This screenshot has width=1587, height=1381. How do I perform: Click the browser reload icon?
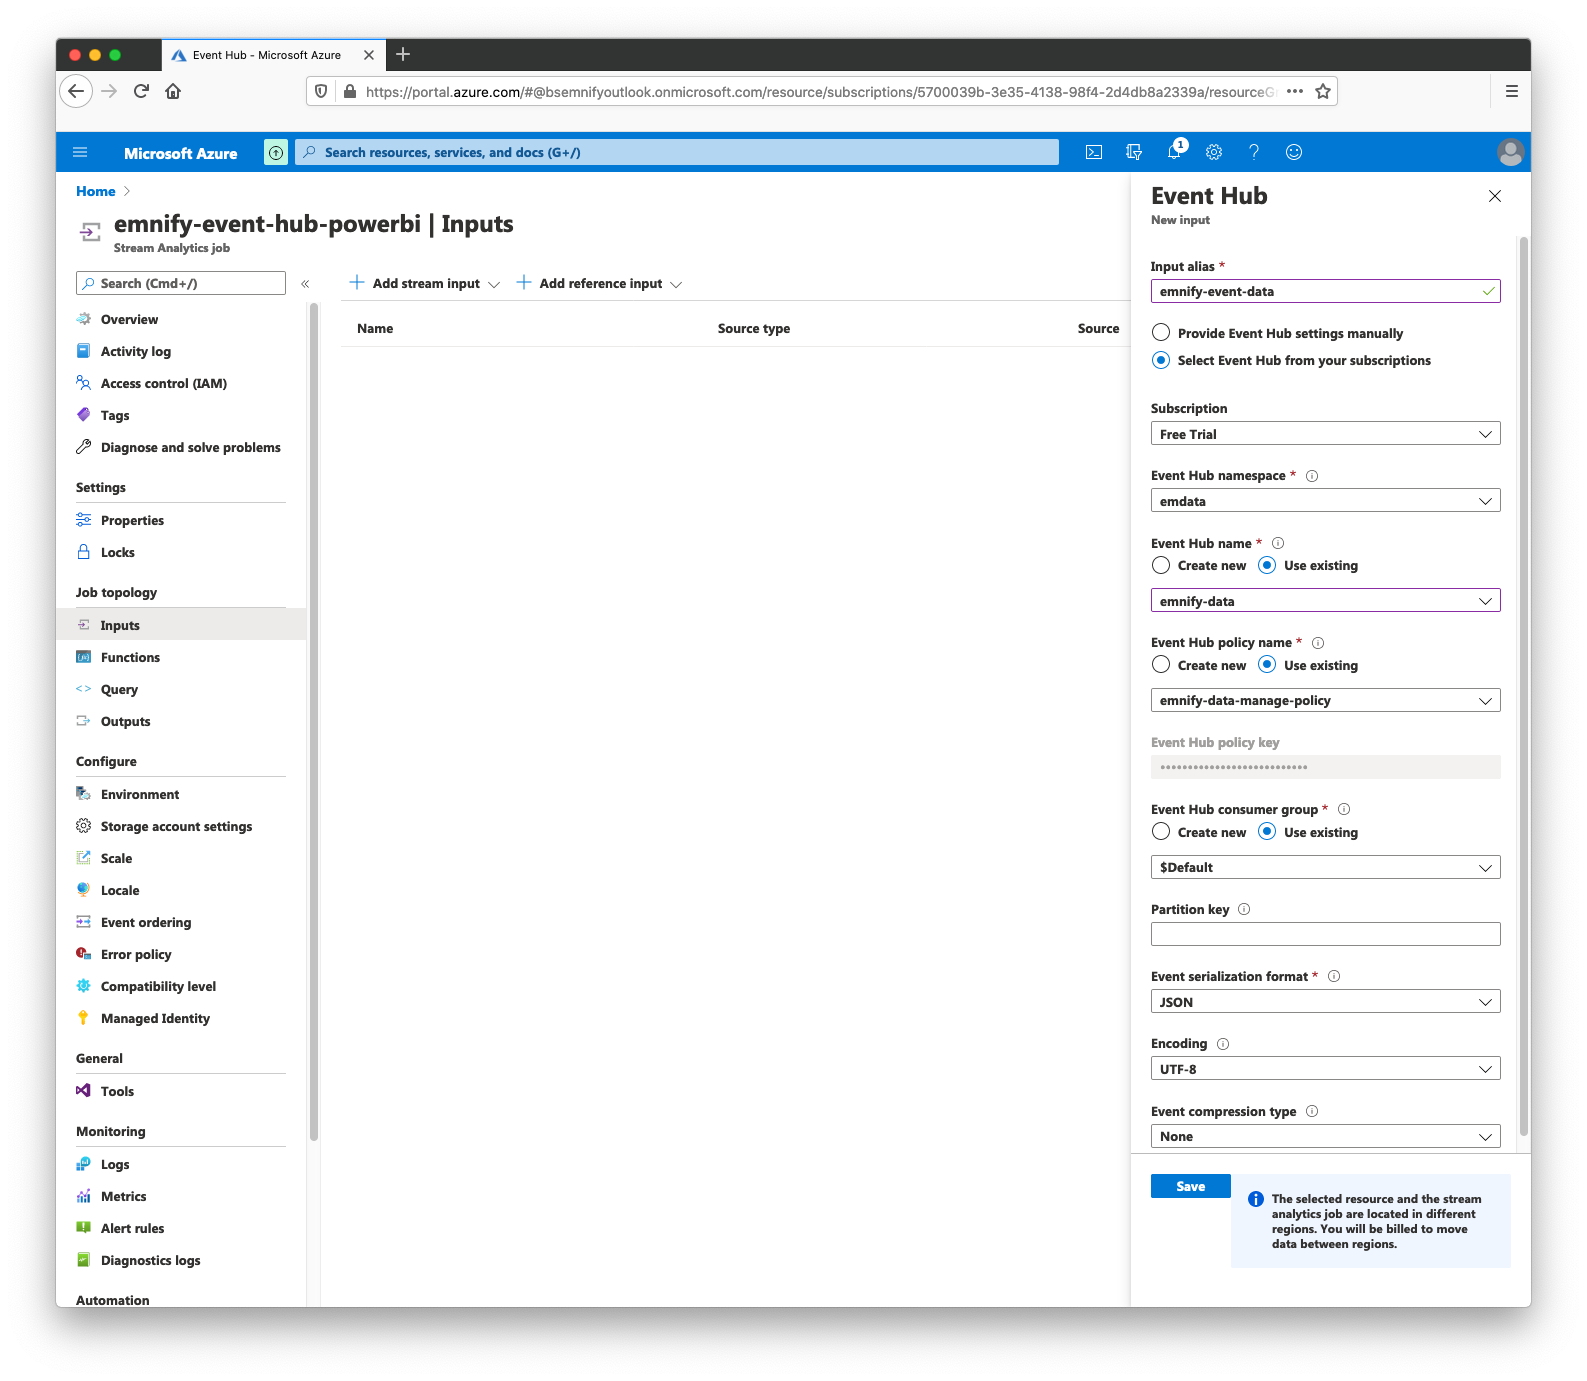coord(141,91)
